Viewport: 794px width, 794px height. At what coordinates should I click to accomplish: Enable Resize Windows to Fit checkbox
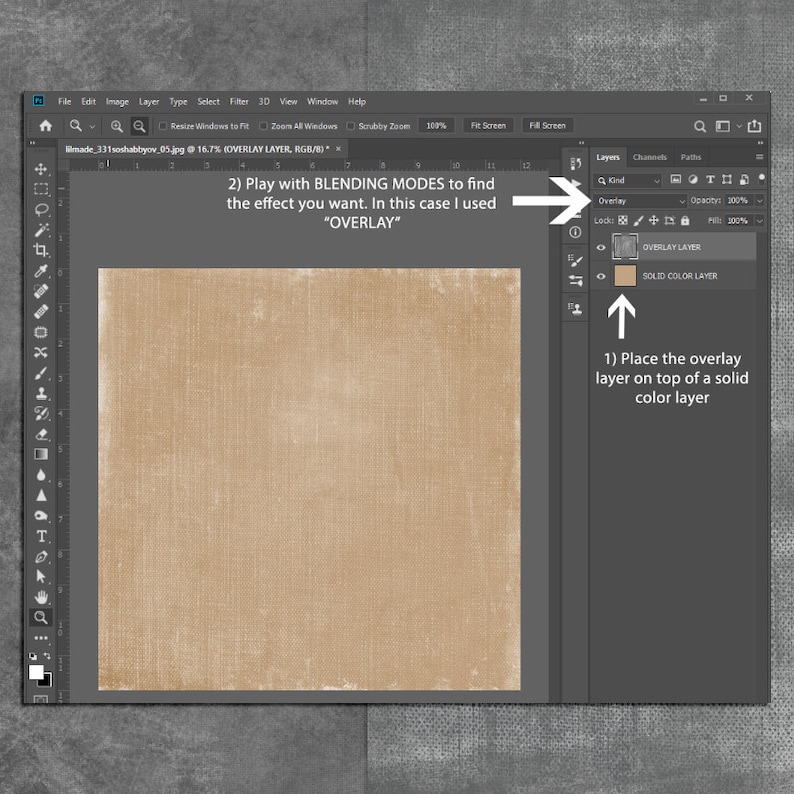click(163, 126)
